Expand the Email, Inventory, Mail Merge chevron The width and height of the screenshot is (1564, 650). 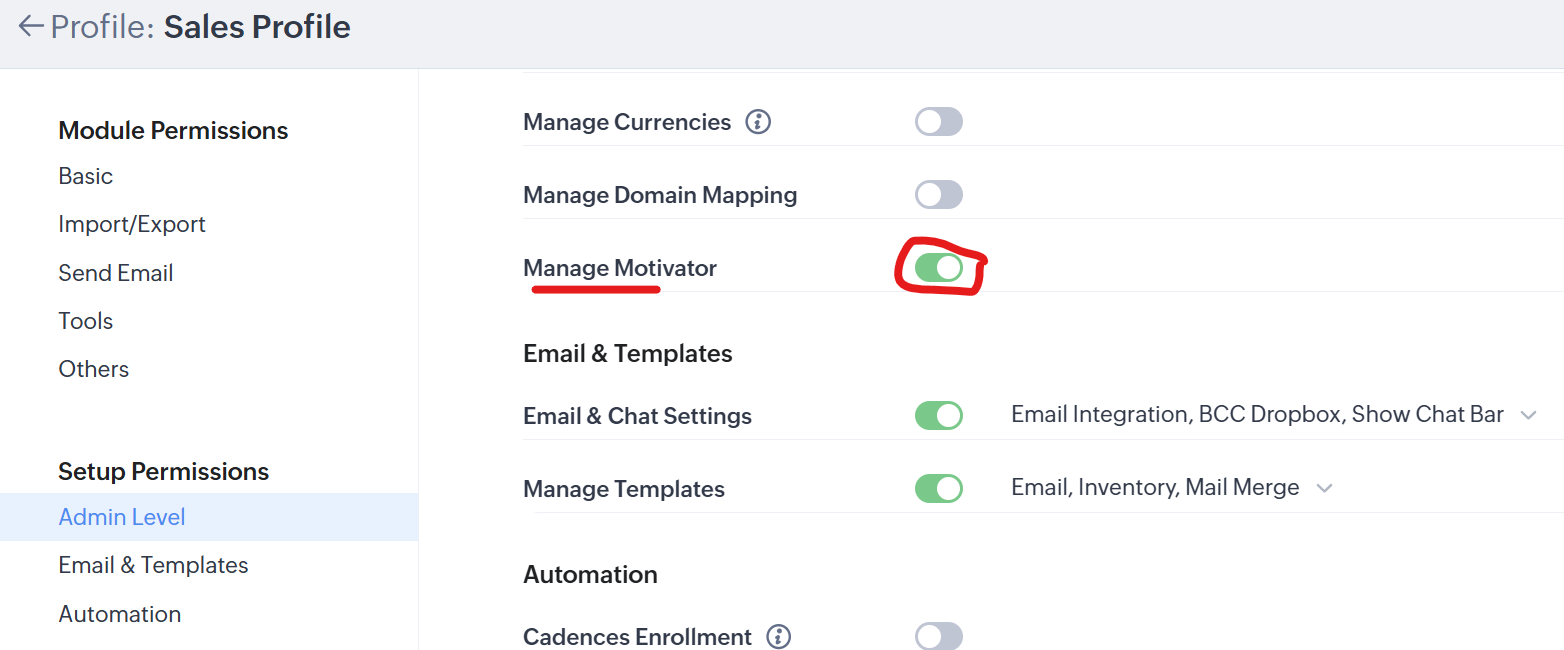[x=1325, y=489]
